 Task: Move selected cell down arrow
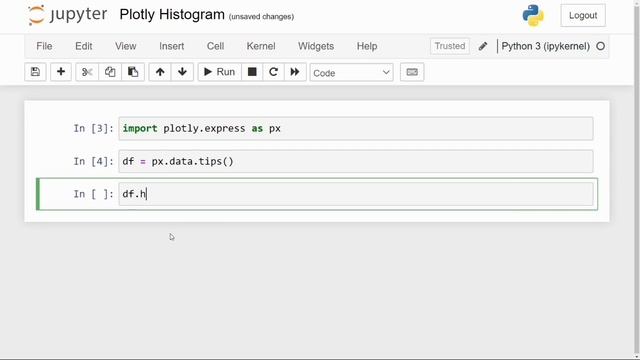[182, 72]
